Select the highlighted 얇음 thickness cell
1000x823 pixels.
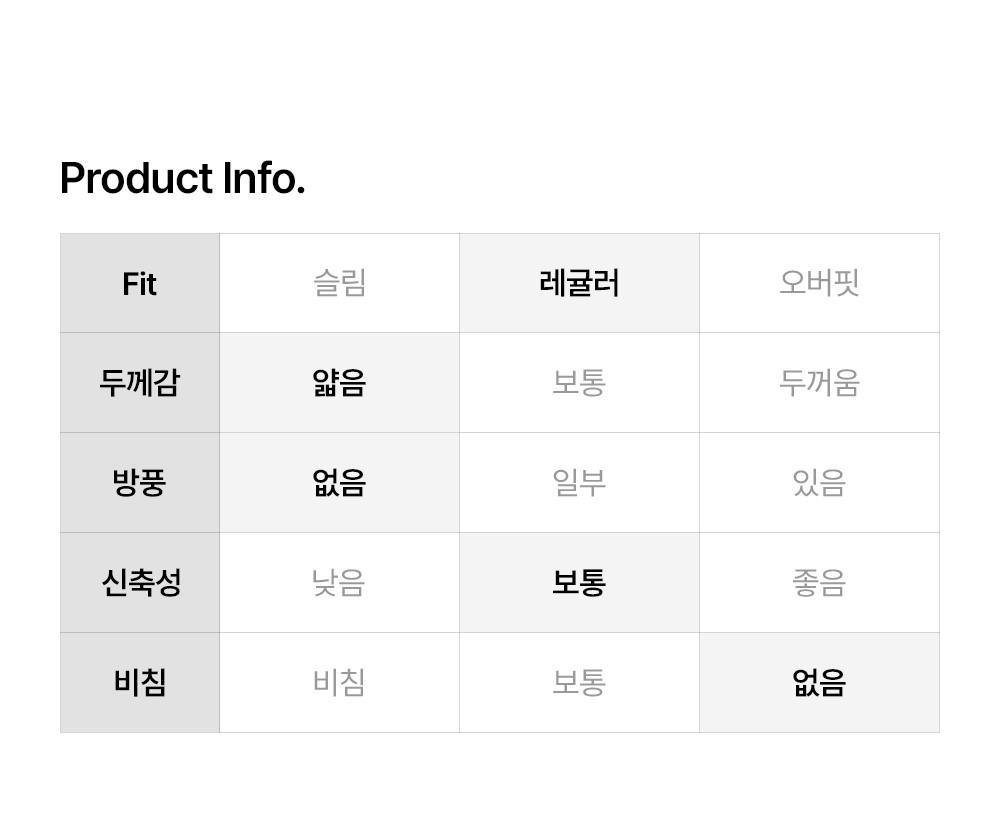339,383
